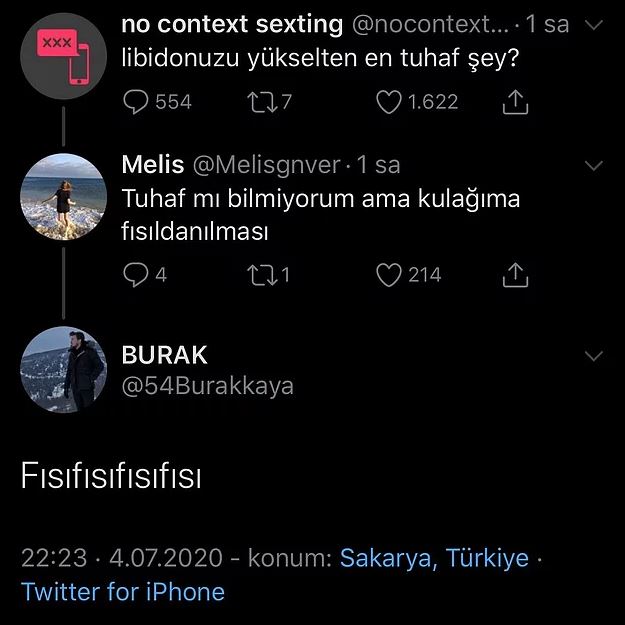Image resolution: width=625 pixels, height=625 pixels.
Task: Like Melis's tweet with 214 likes
Action: click(388, 274)
